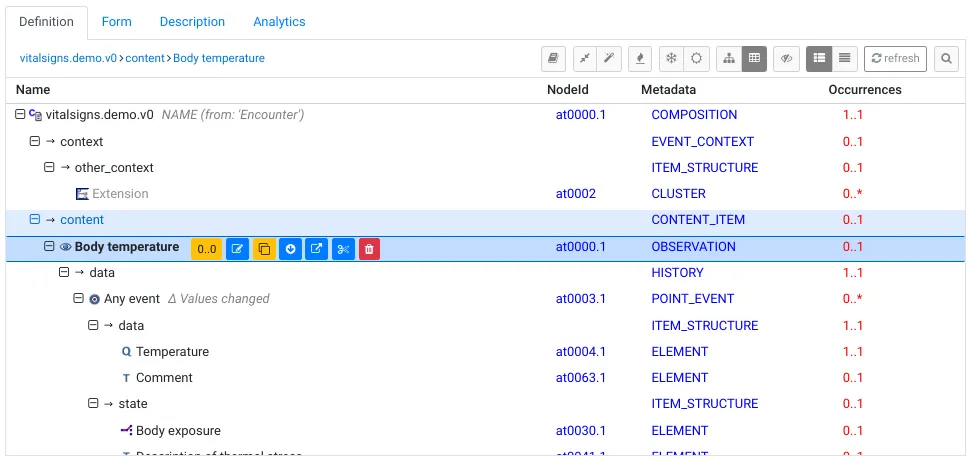Toggle the table grid view button
This screenshot has width=971, height=461.
[754, 58]
